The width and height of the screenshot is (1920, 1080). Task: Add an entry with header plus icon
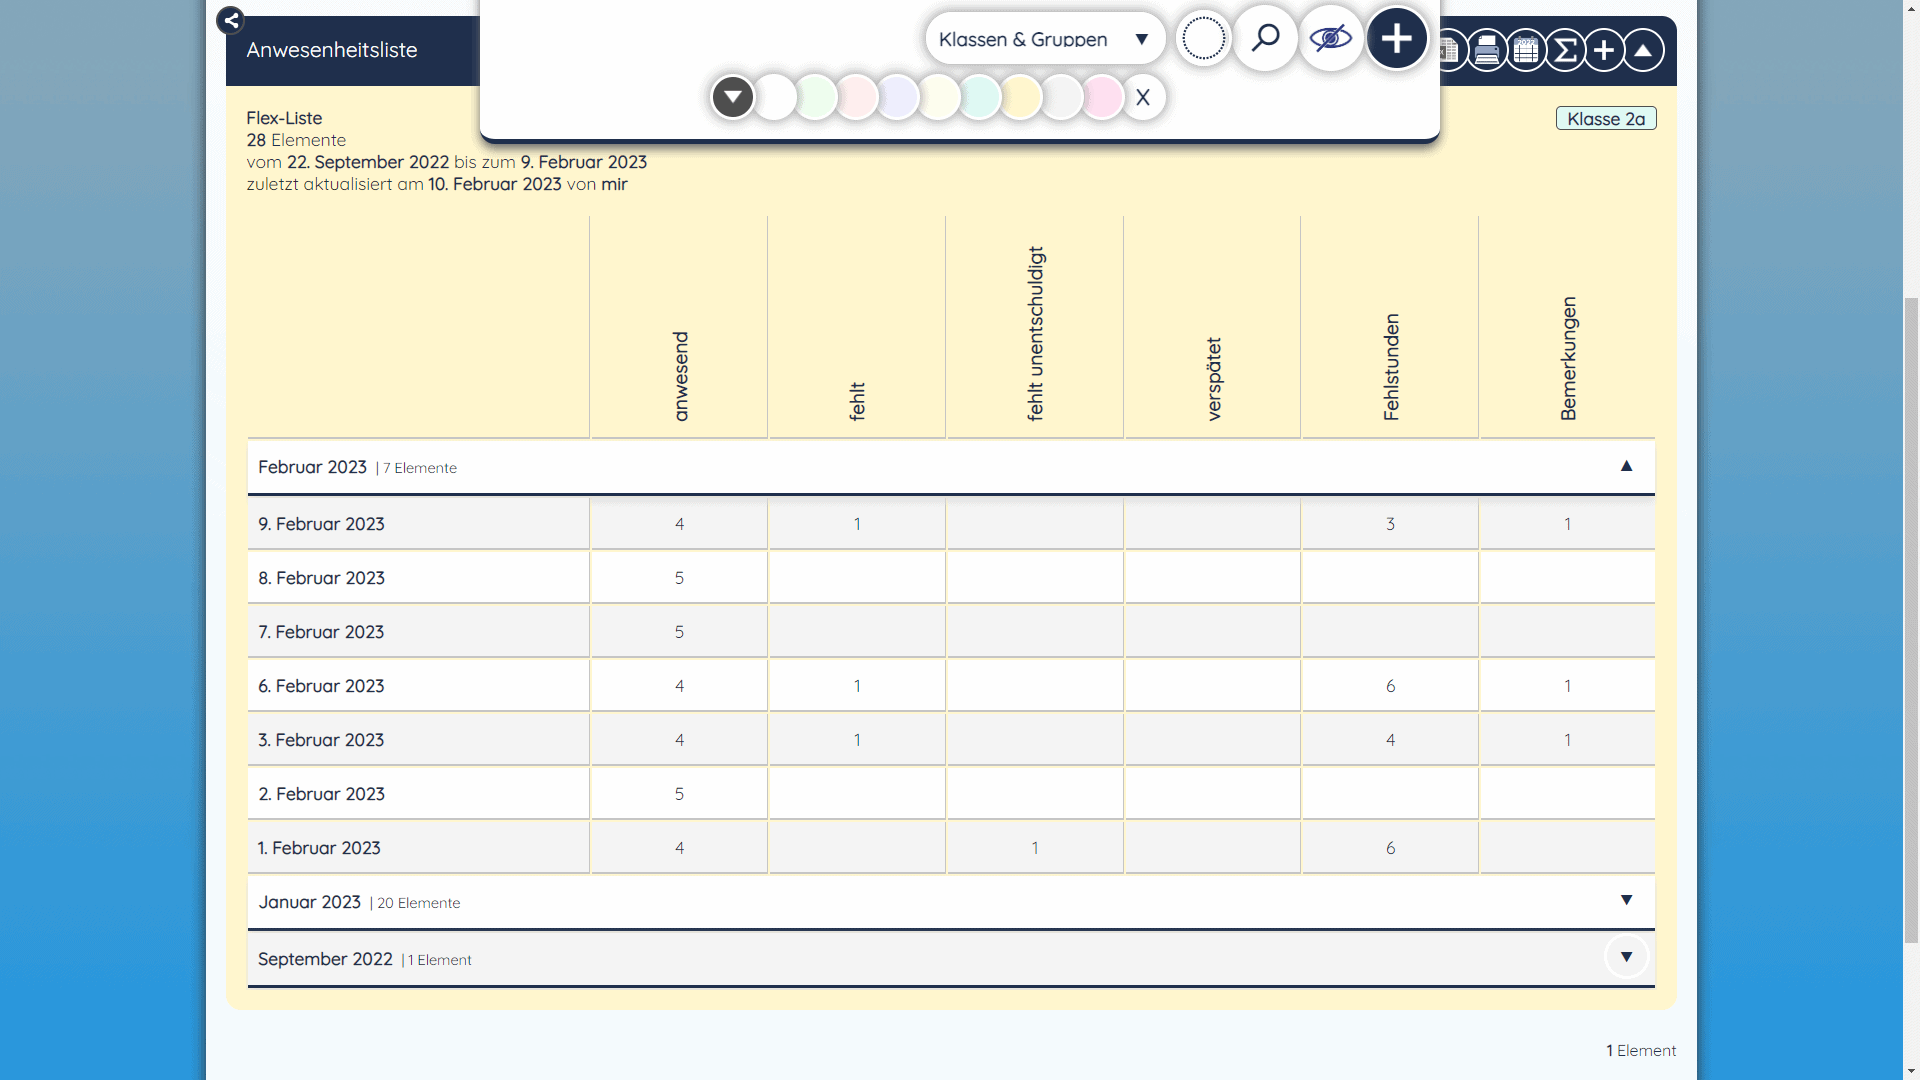click(x=1604, y=50)
